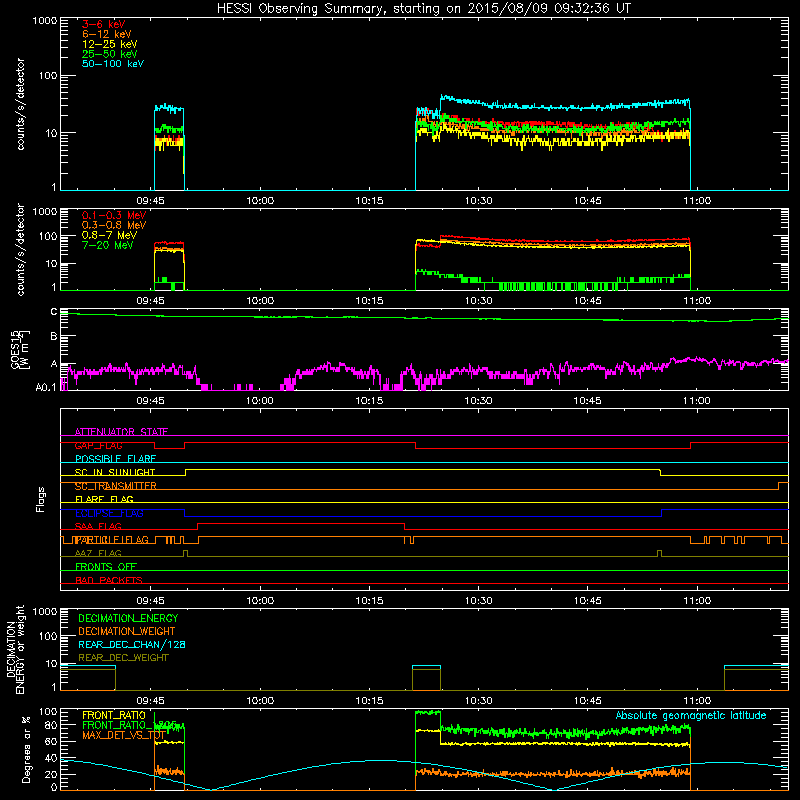Image resolution: width=800 pixels, height=800 pixels.
Task: Click the 0.8-7 MeV legend label
Action: [109, 235]
